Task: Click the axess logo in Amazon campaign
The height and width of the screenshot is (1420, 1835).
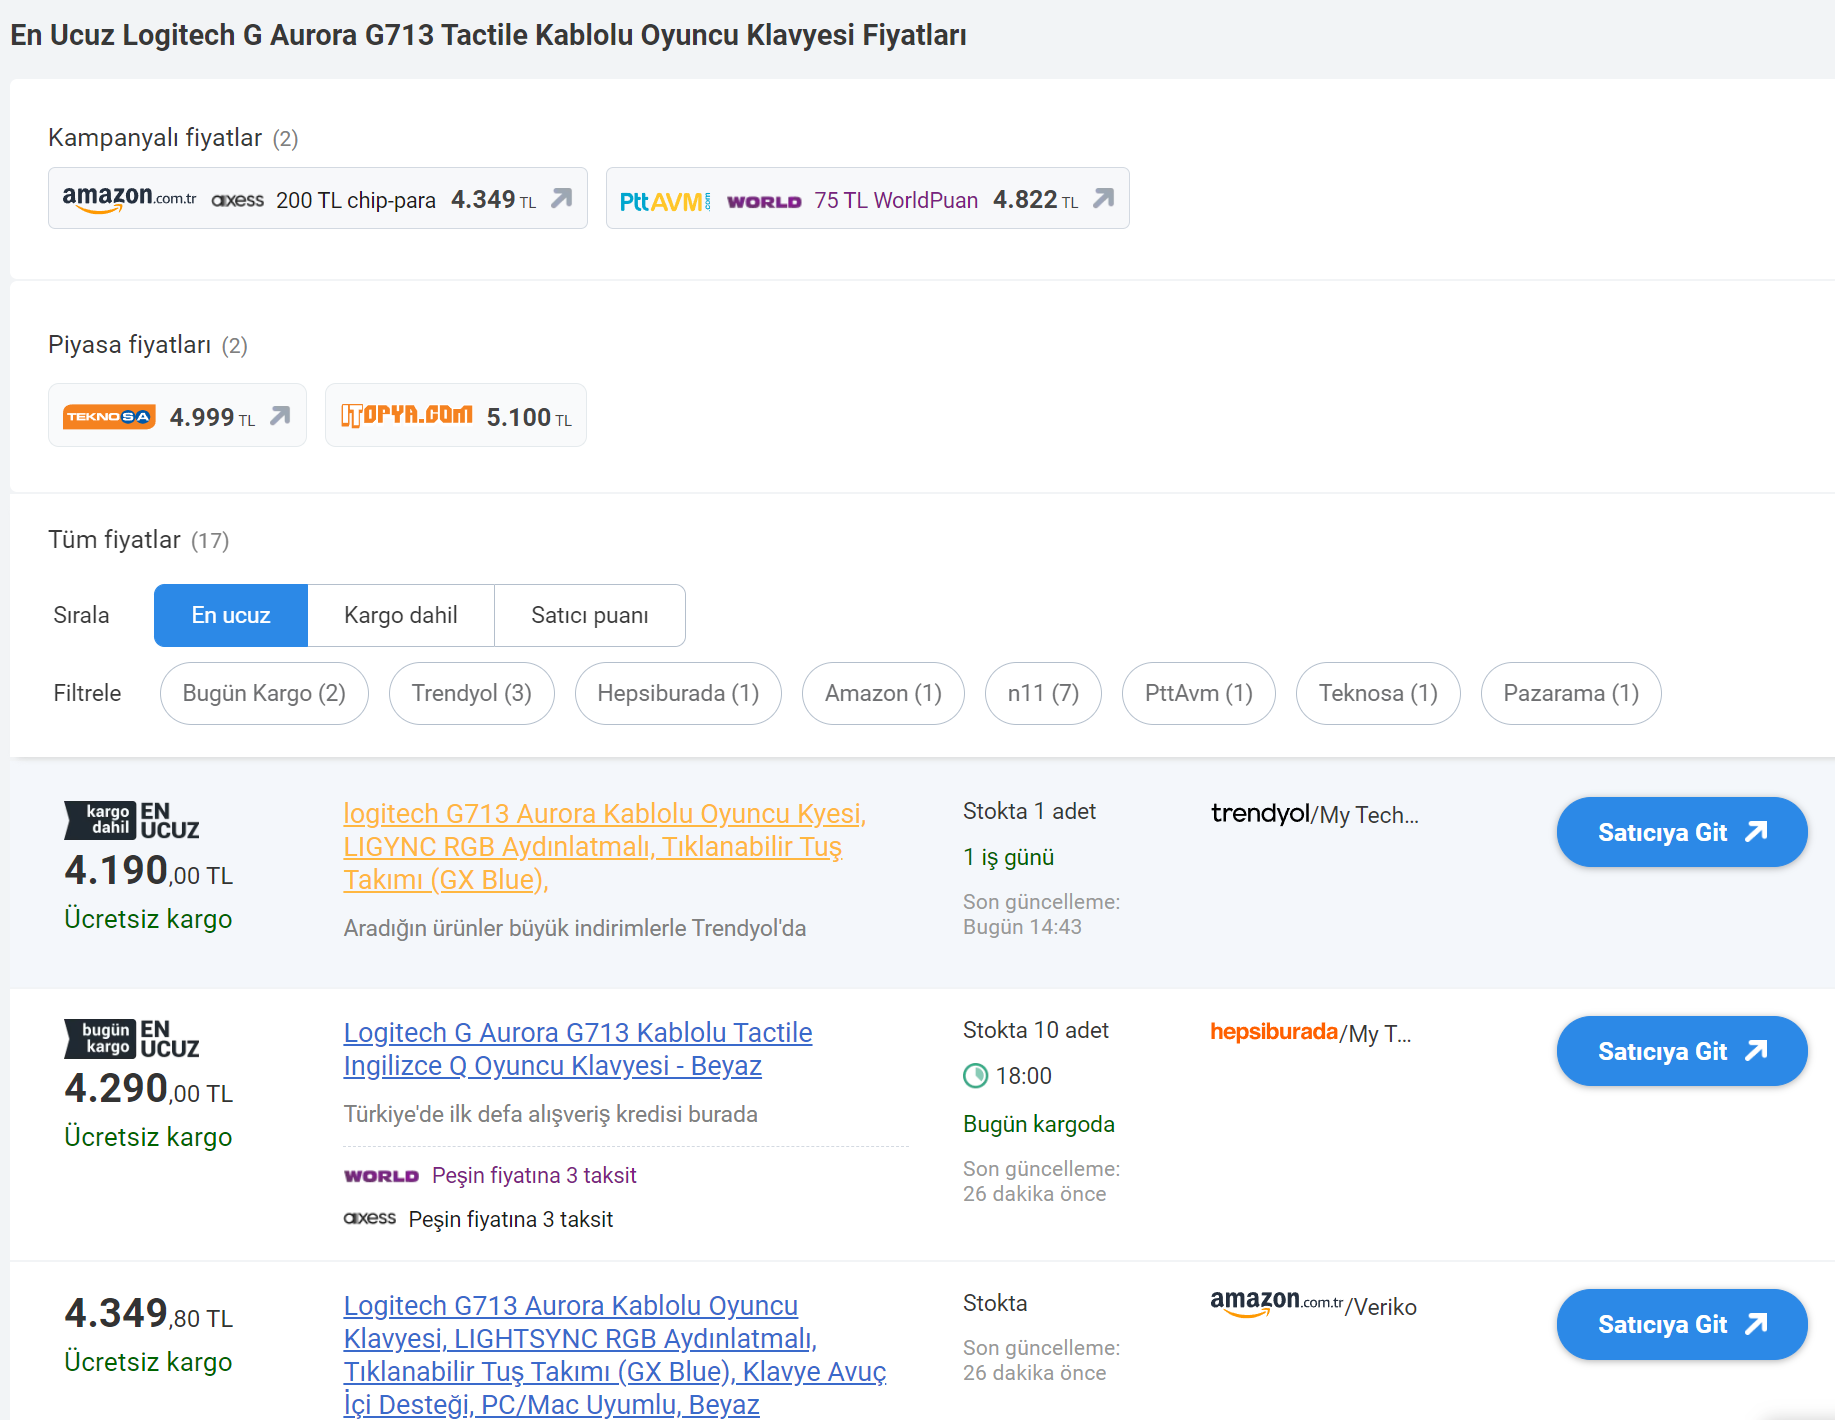Action: tap(238, 200)
